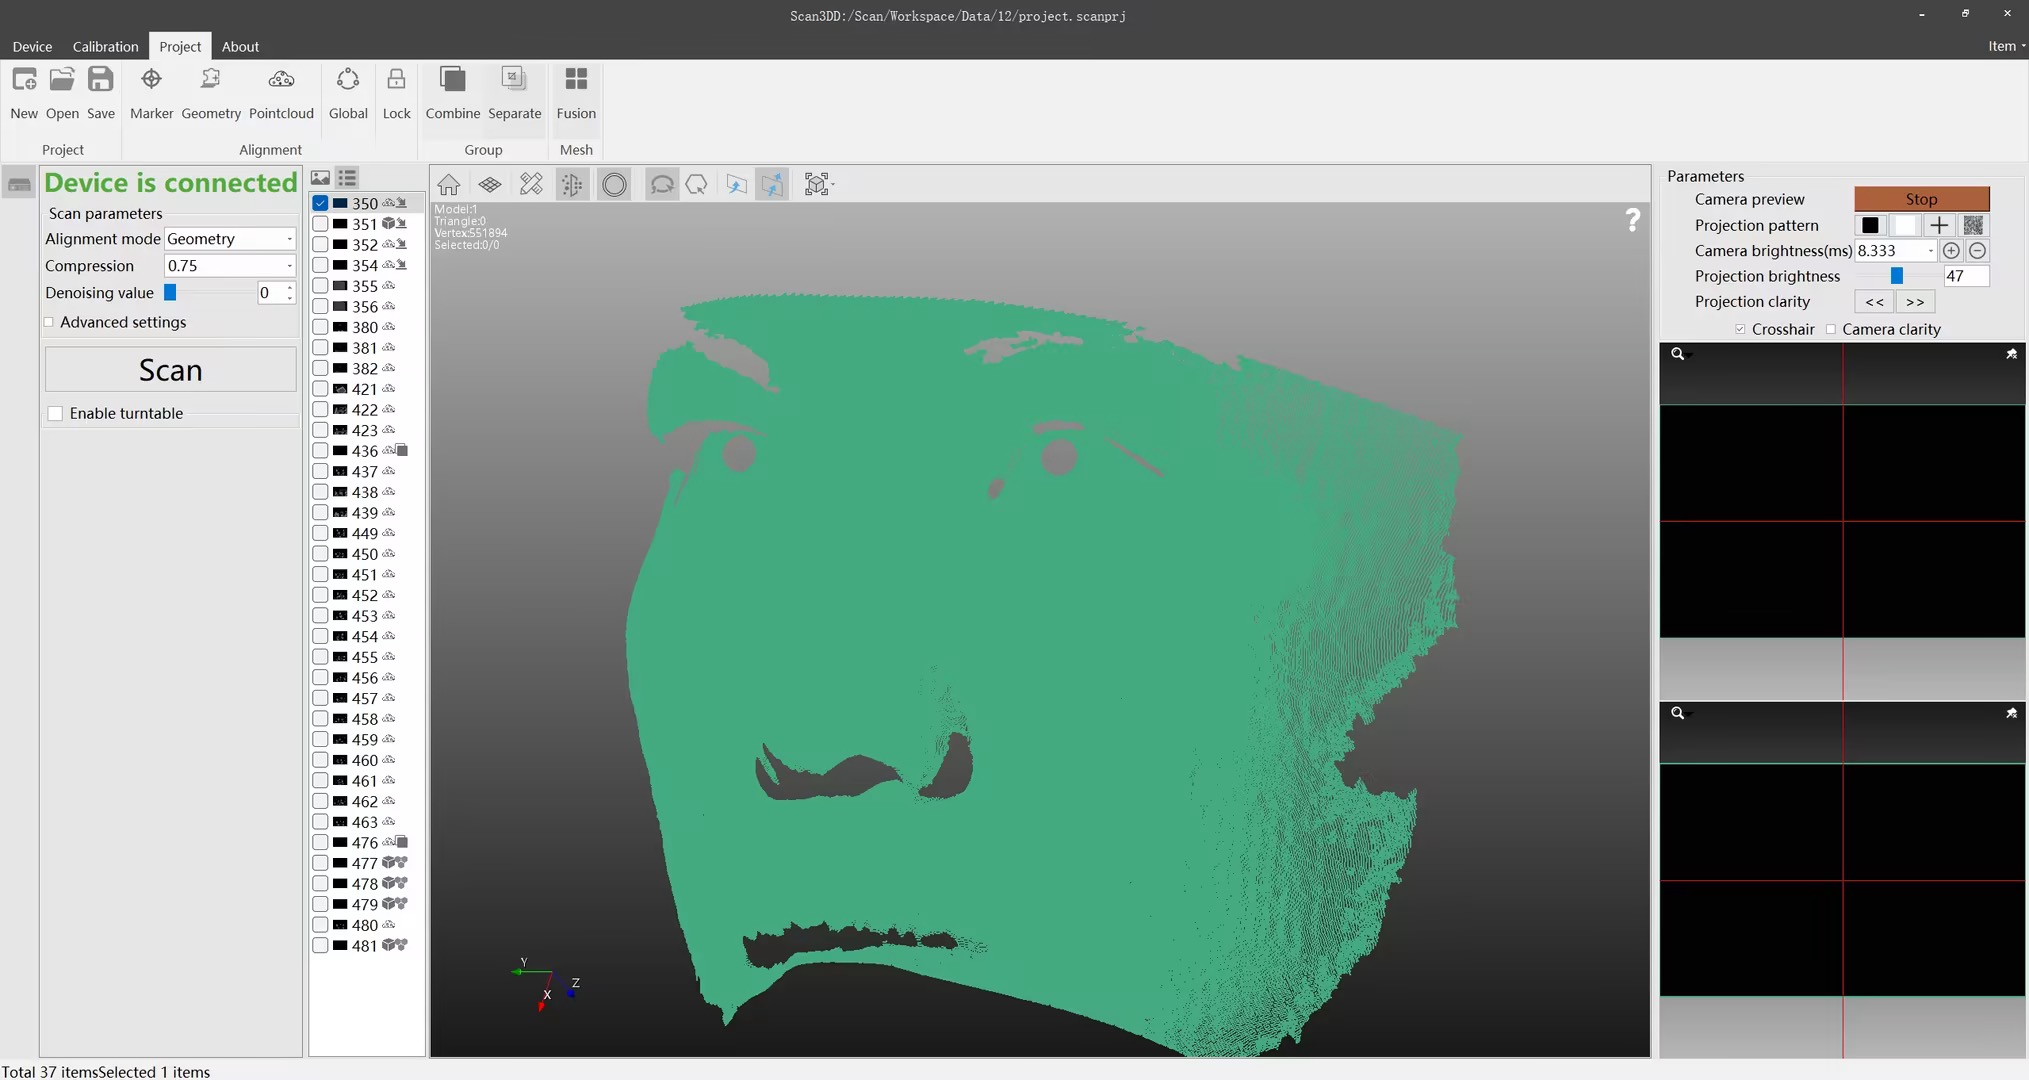Open the Compression dropdown

click(x=229, y=266)
